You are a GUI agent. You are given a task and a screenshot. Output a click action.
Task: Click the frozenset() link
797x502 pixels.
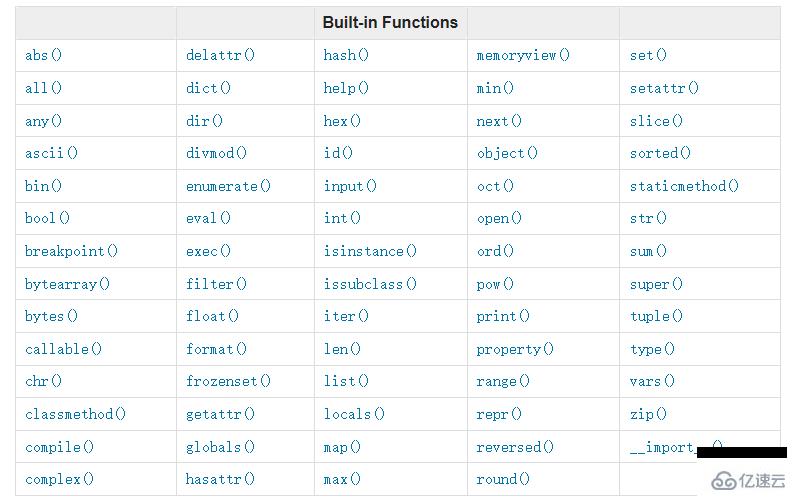click(228, 381)
